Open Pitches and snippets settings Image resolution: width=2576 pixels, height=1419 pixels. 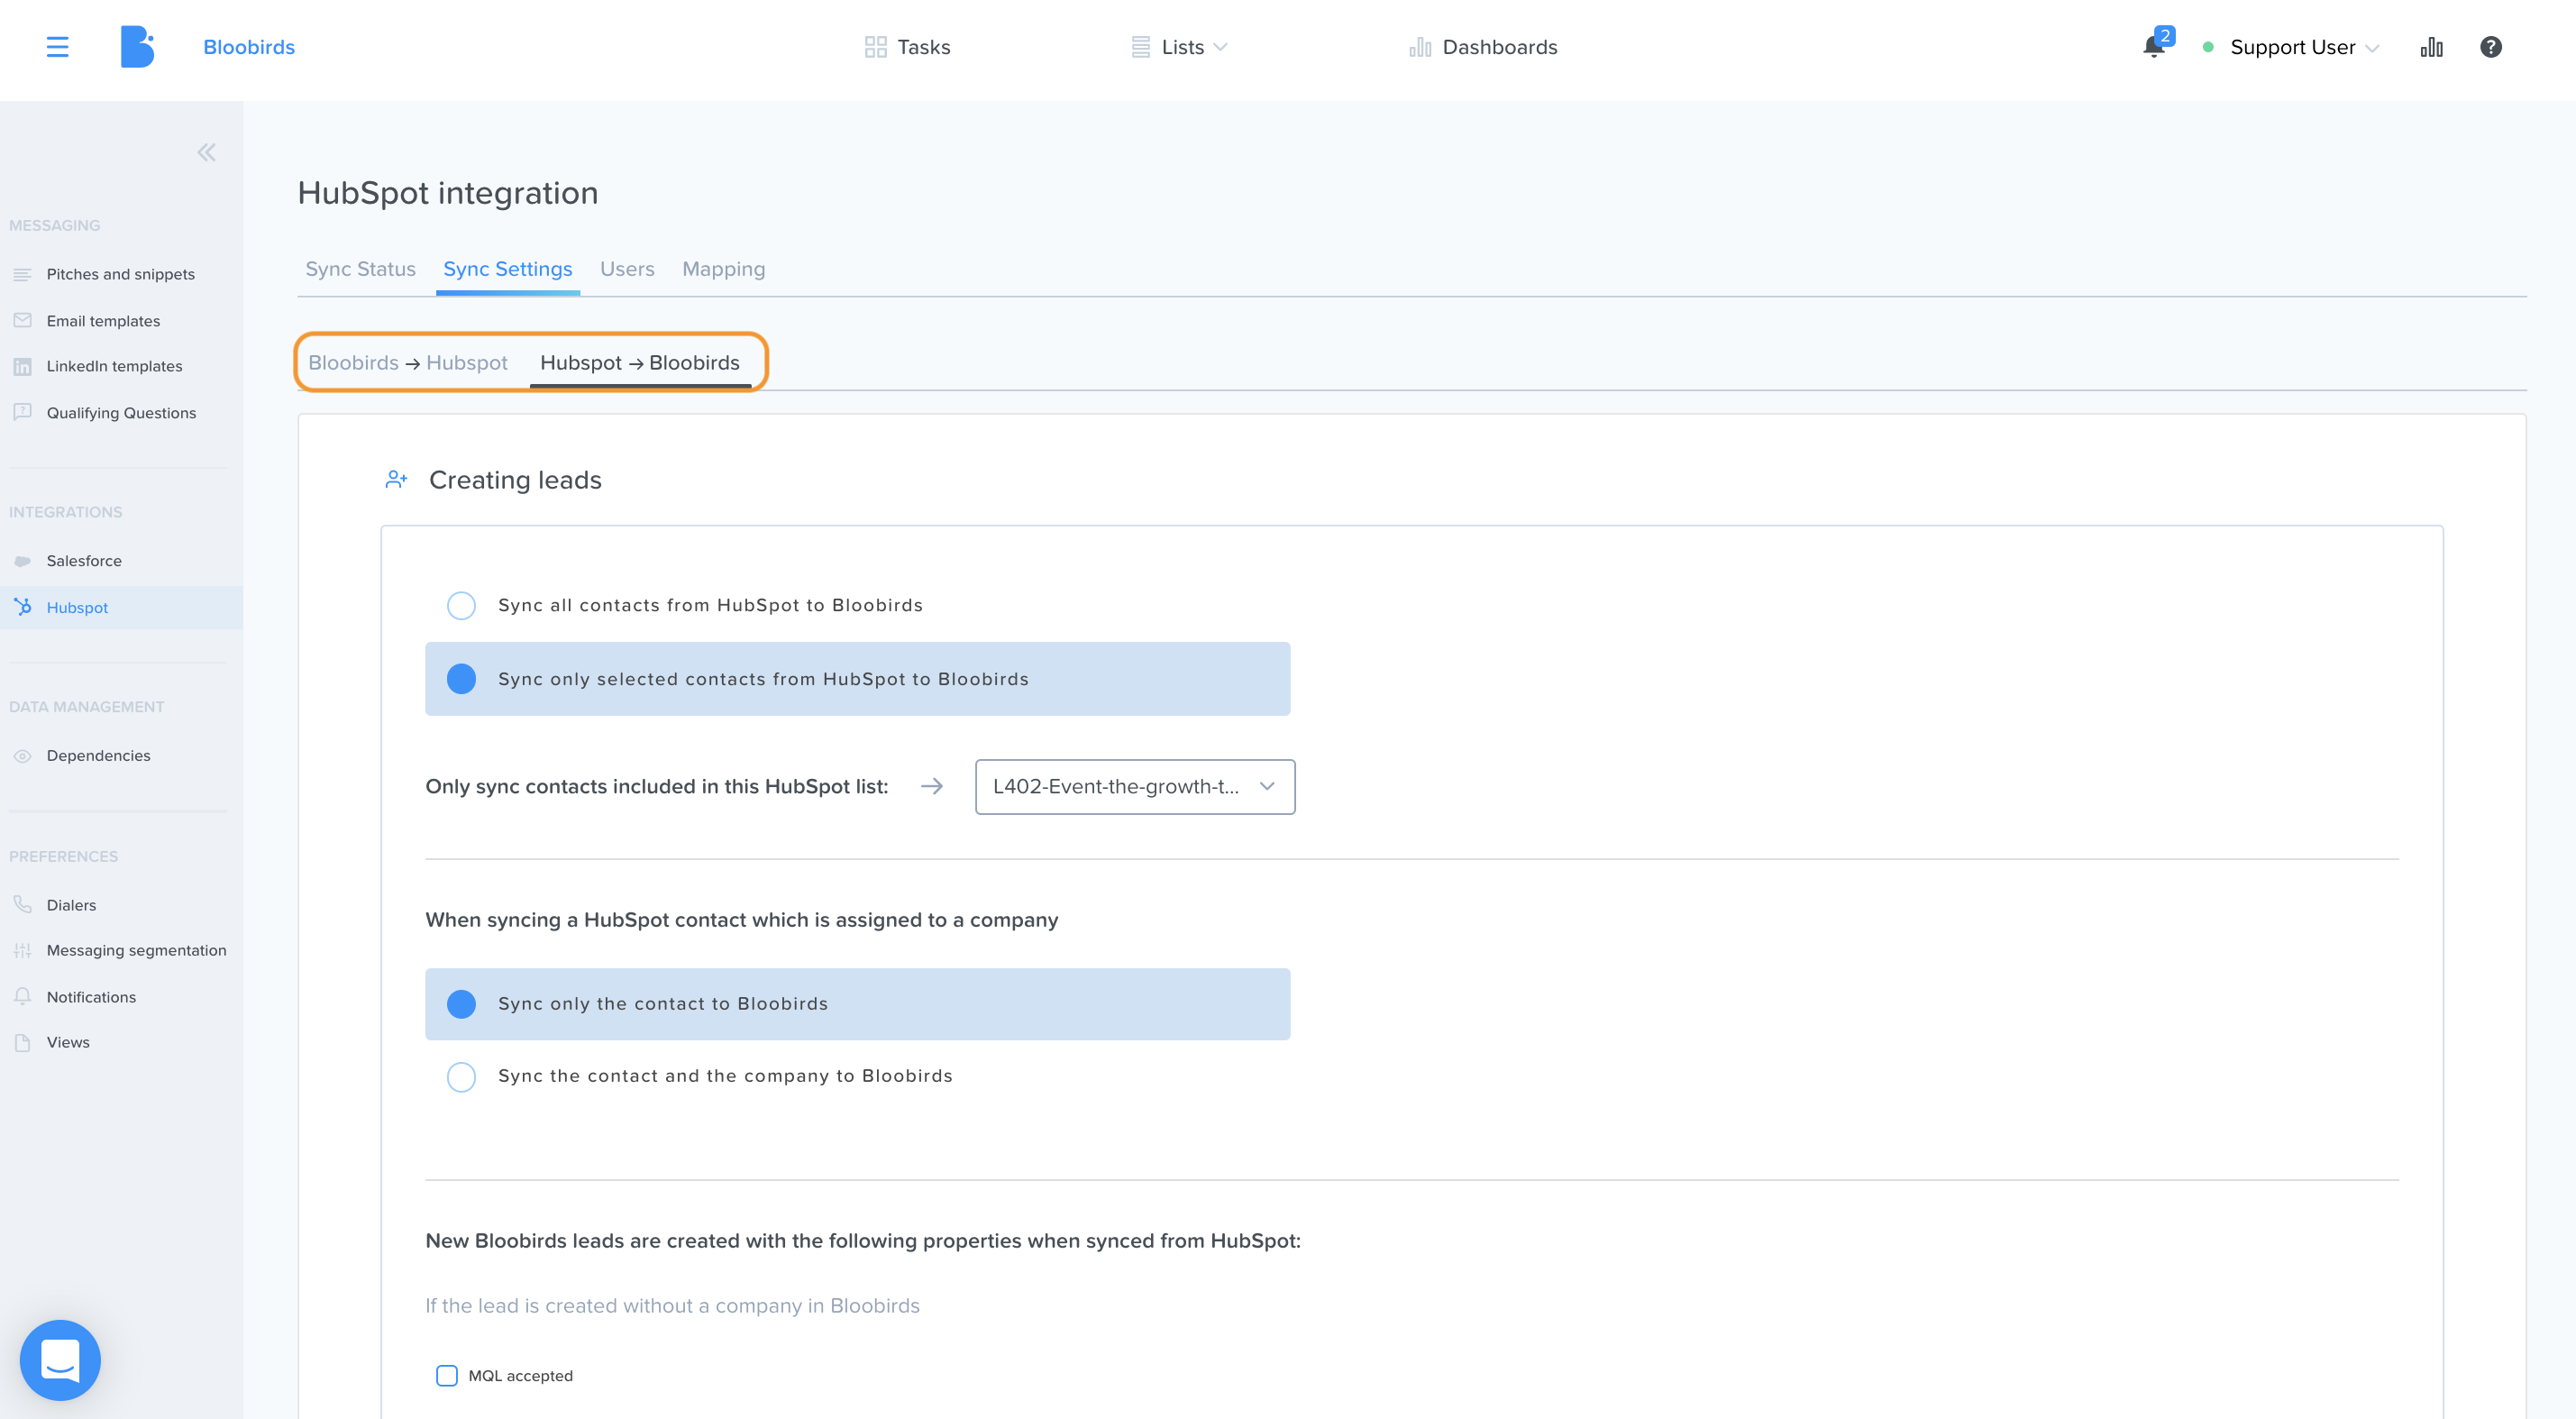(120, 274)
